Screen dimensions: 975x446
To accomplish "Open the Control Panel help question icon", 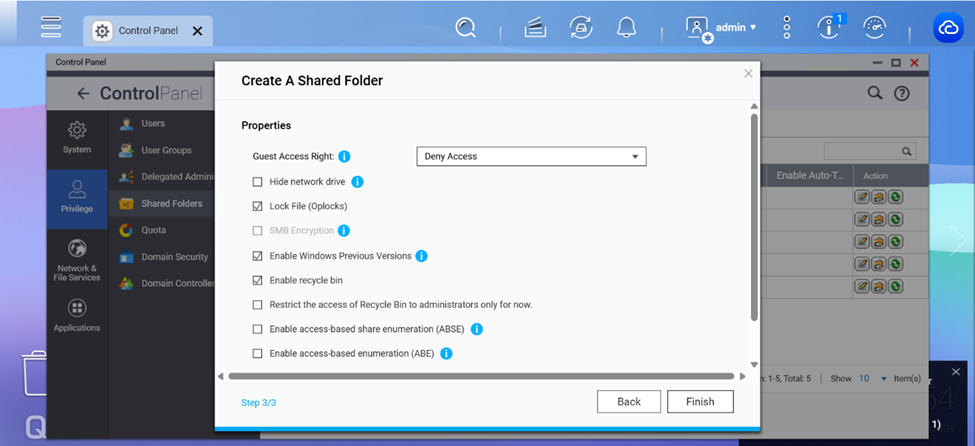I will pyautogui.click(x=901, y=94).
